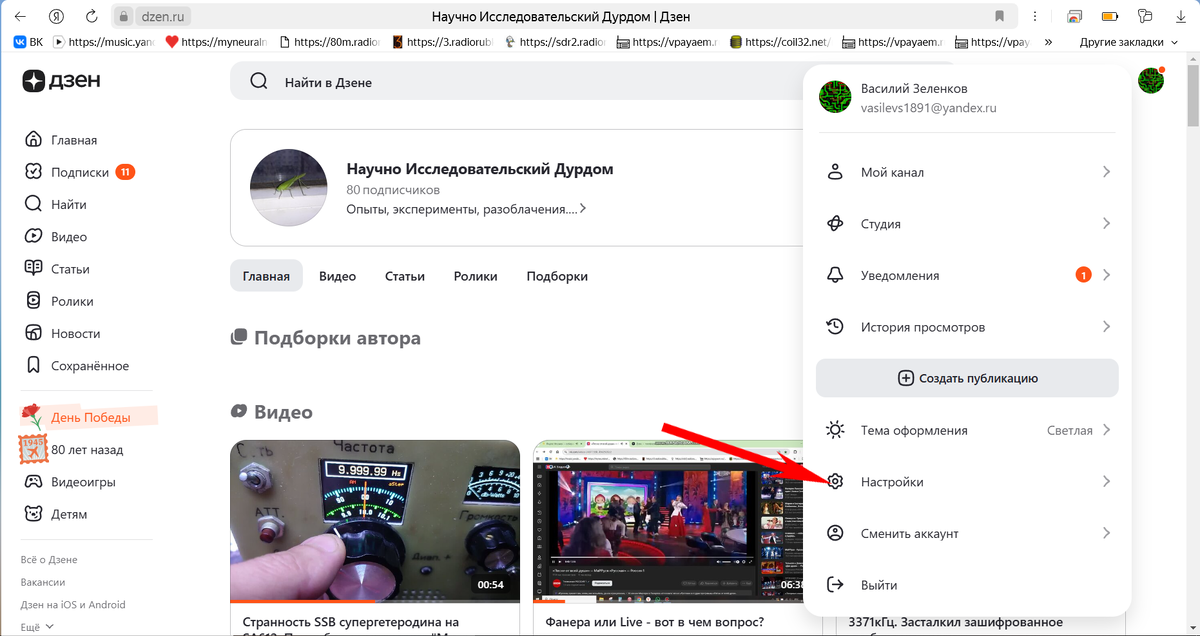Open Настройки from the profile menu
Viewport: 1200px width, 636px height.
(967, 482)
